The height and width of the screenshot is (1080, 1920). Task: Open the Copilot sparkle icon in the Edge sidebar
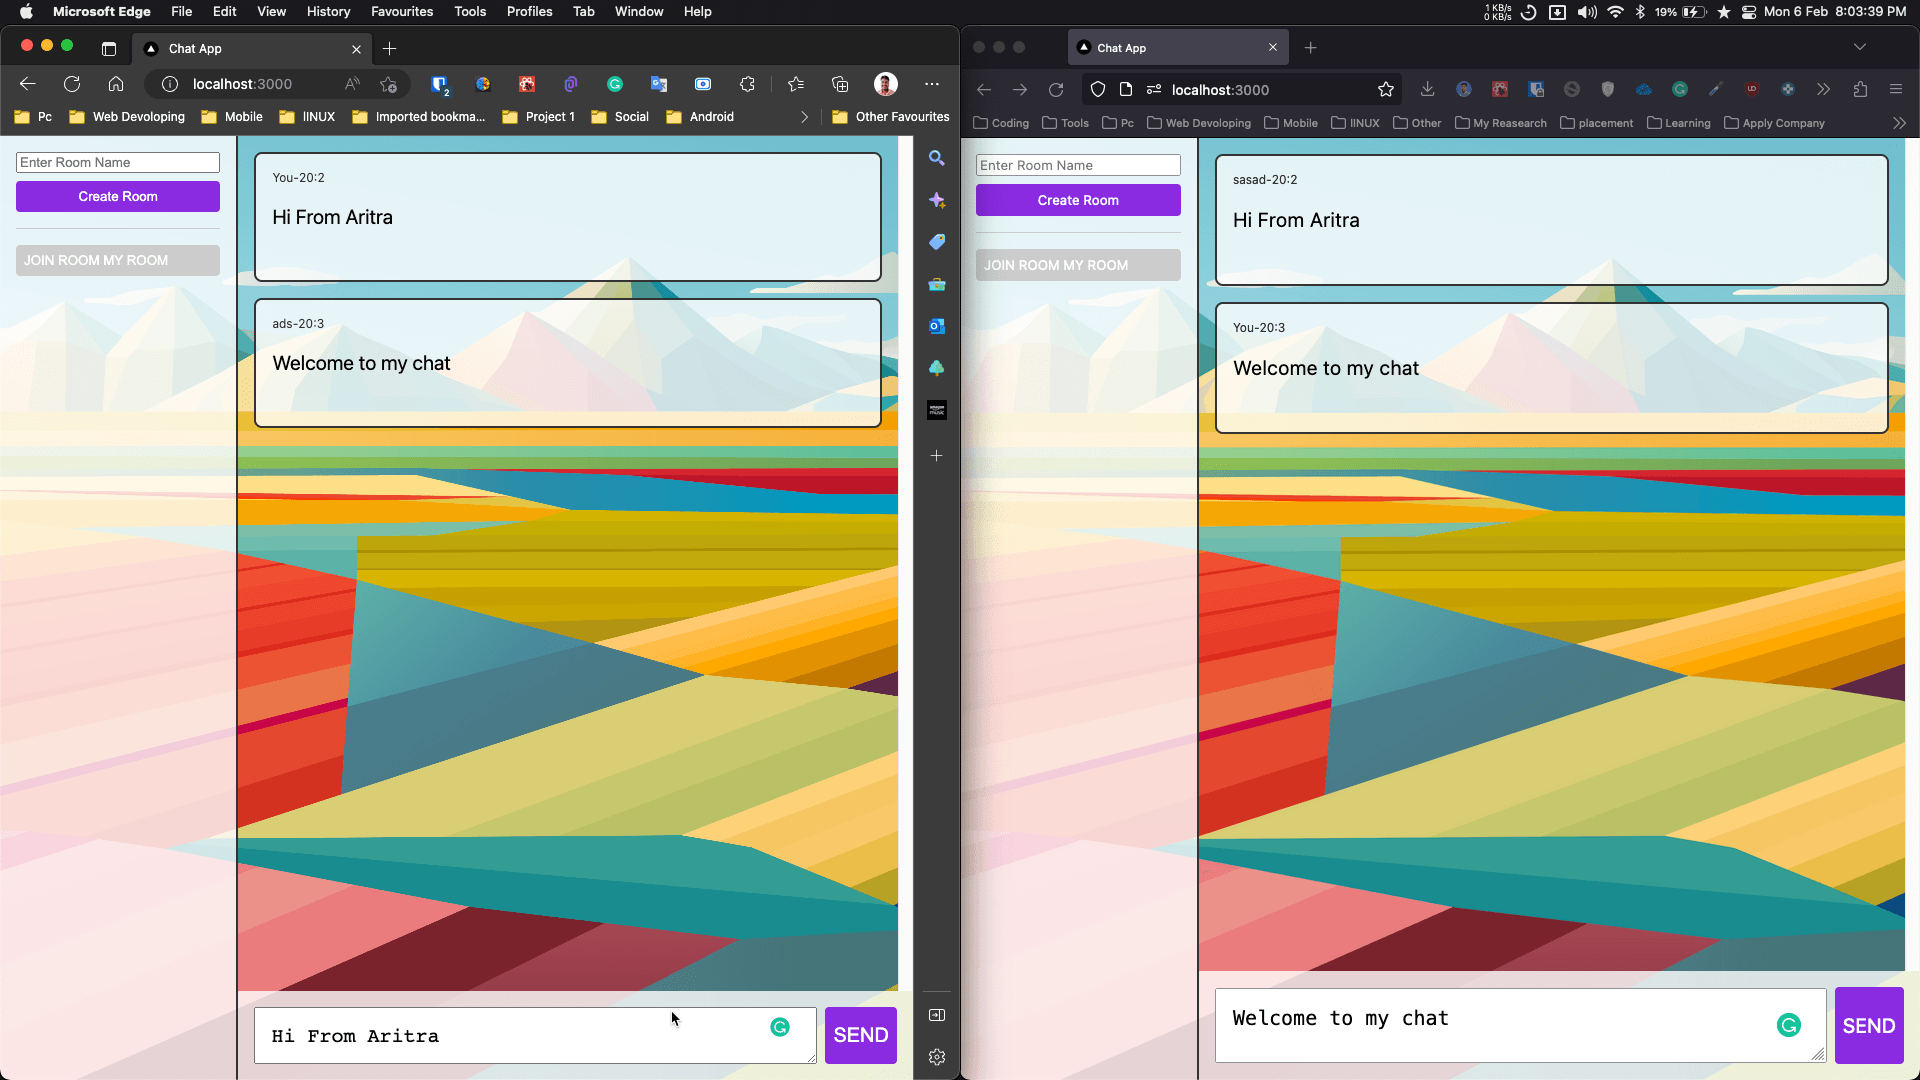point(937,200)
